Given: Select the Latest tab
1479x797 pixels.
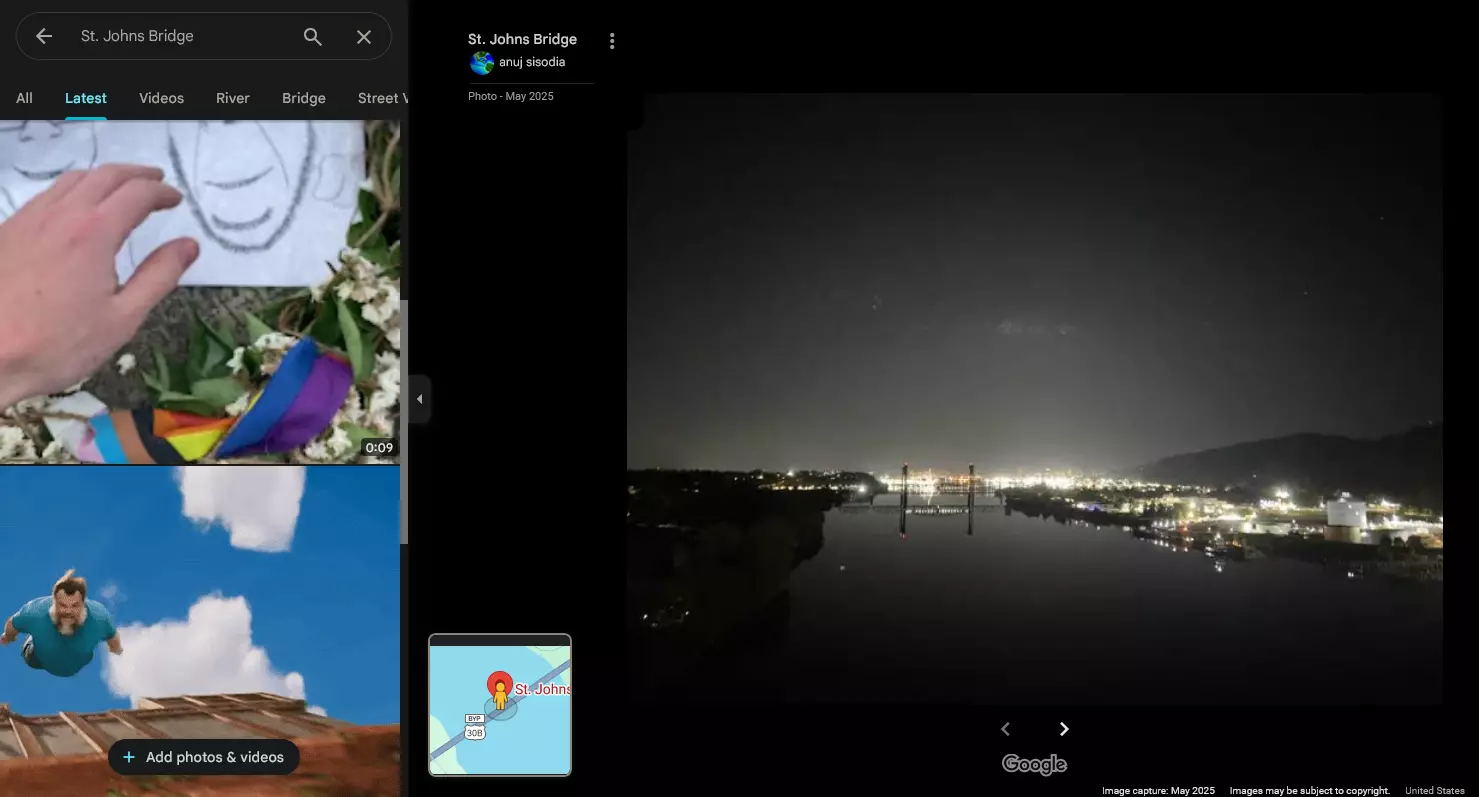Looking at the screenshot, I should tap(86, 98).
